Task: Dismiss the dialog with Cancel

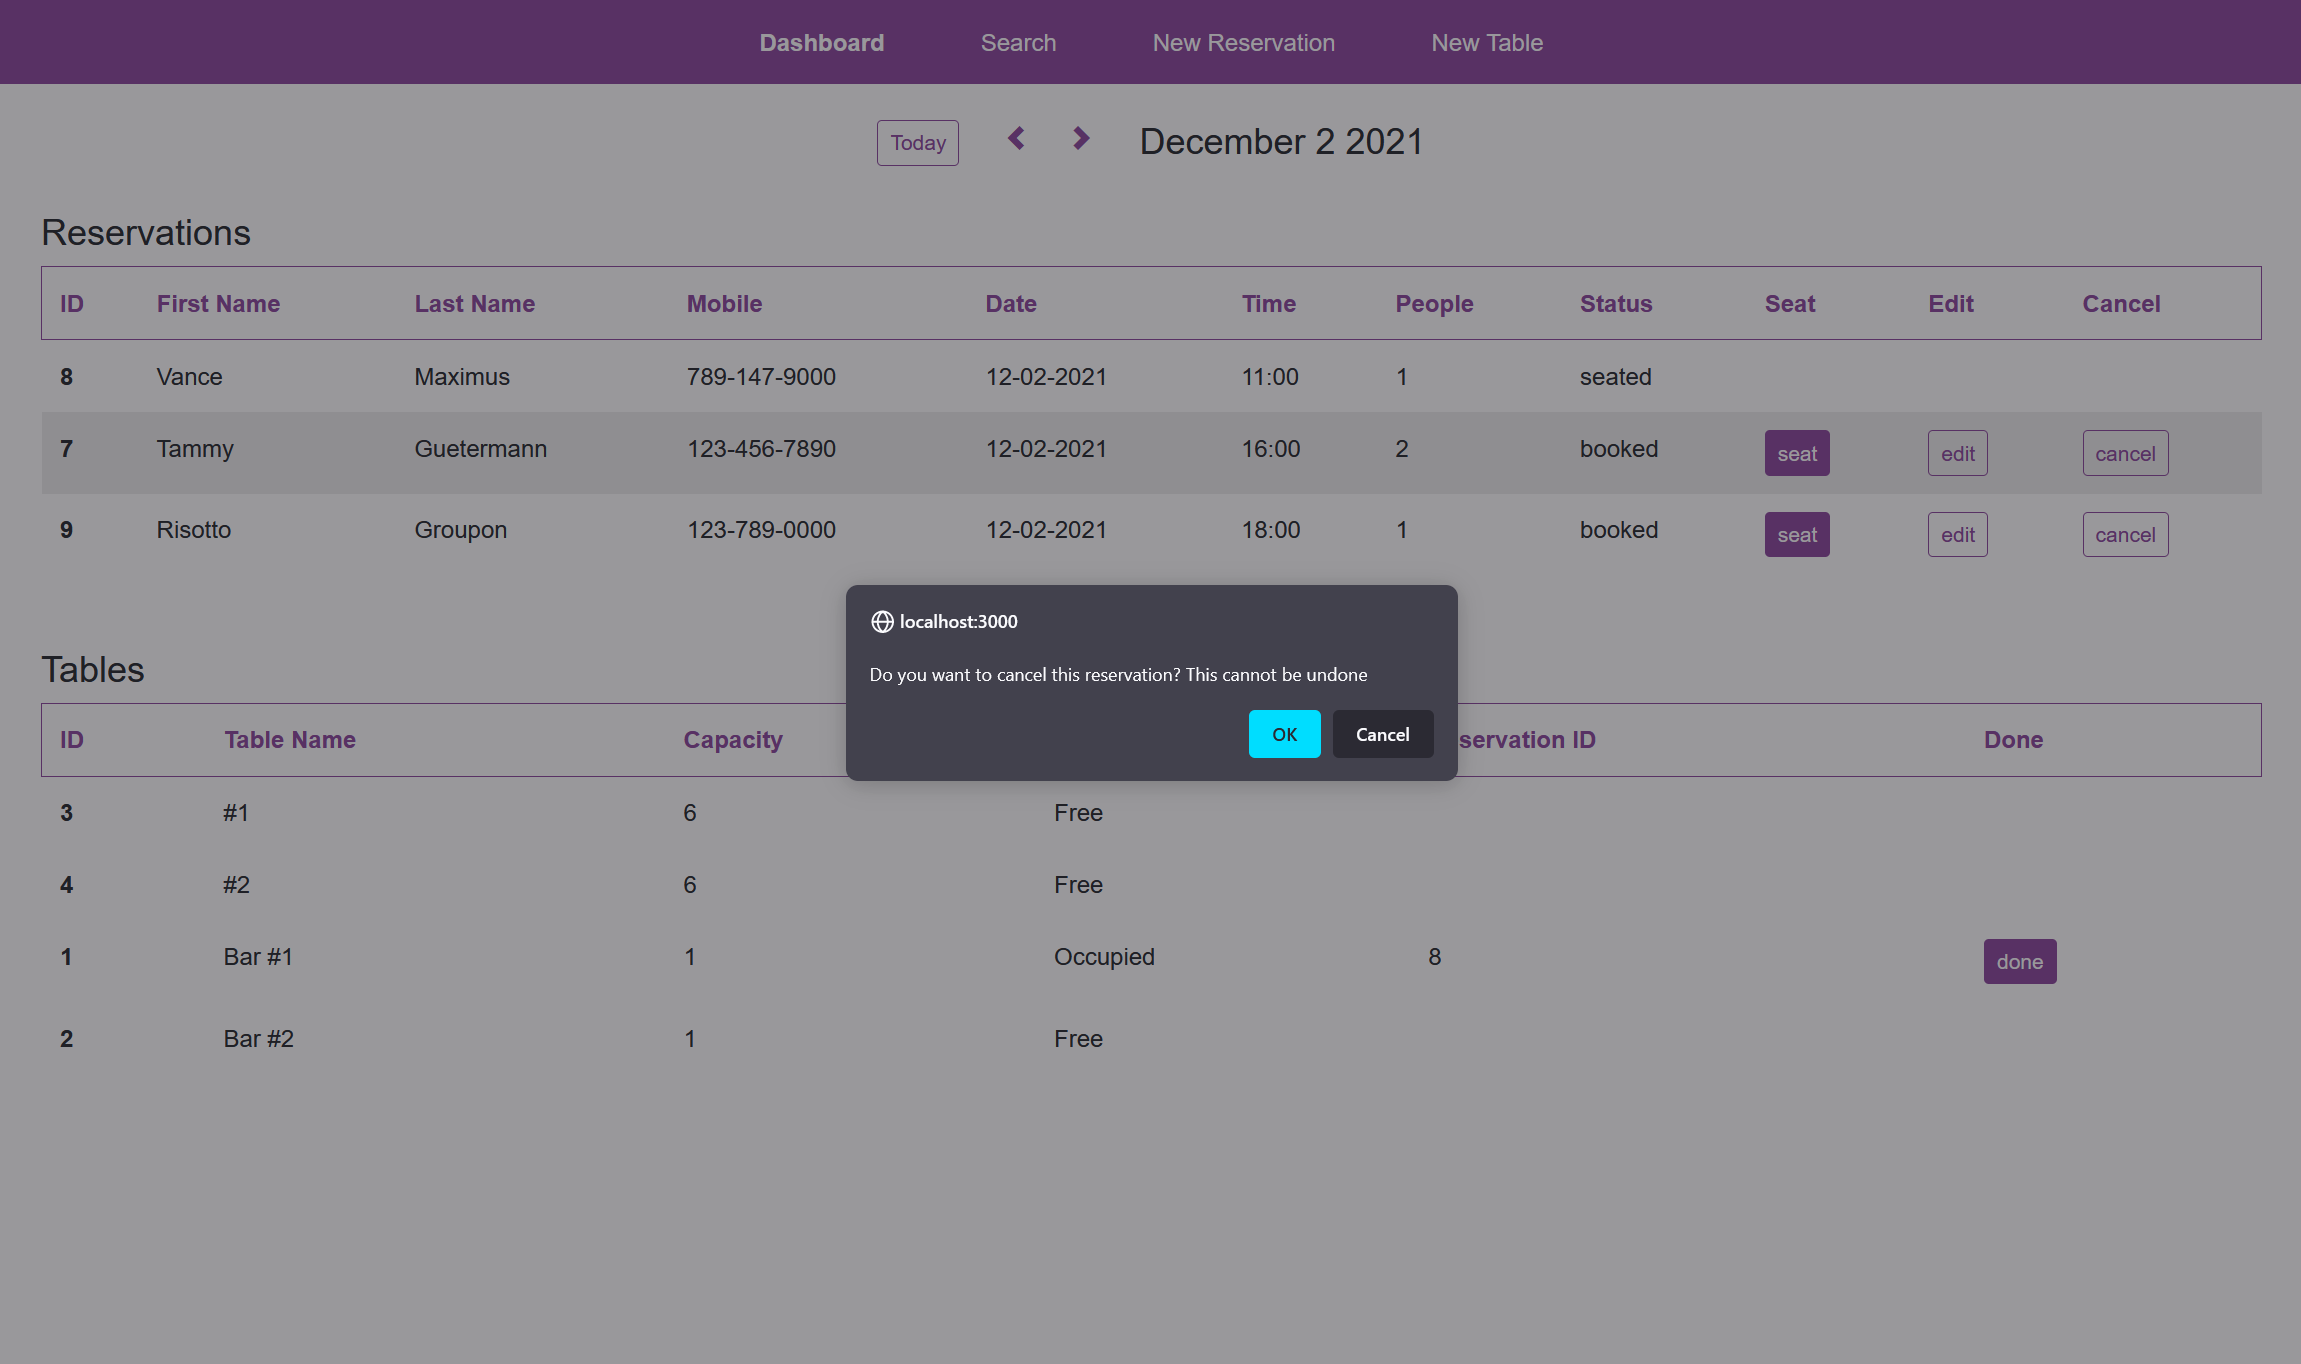Action: tap(1382, 734)
